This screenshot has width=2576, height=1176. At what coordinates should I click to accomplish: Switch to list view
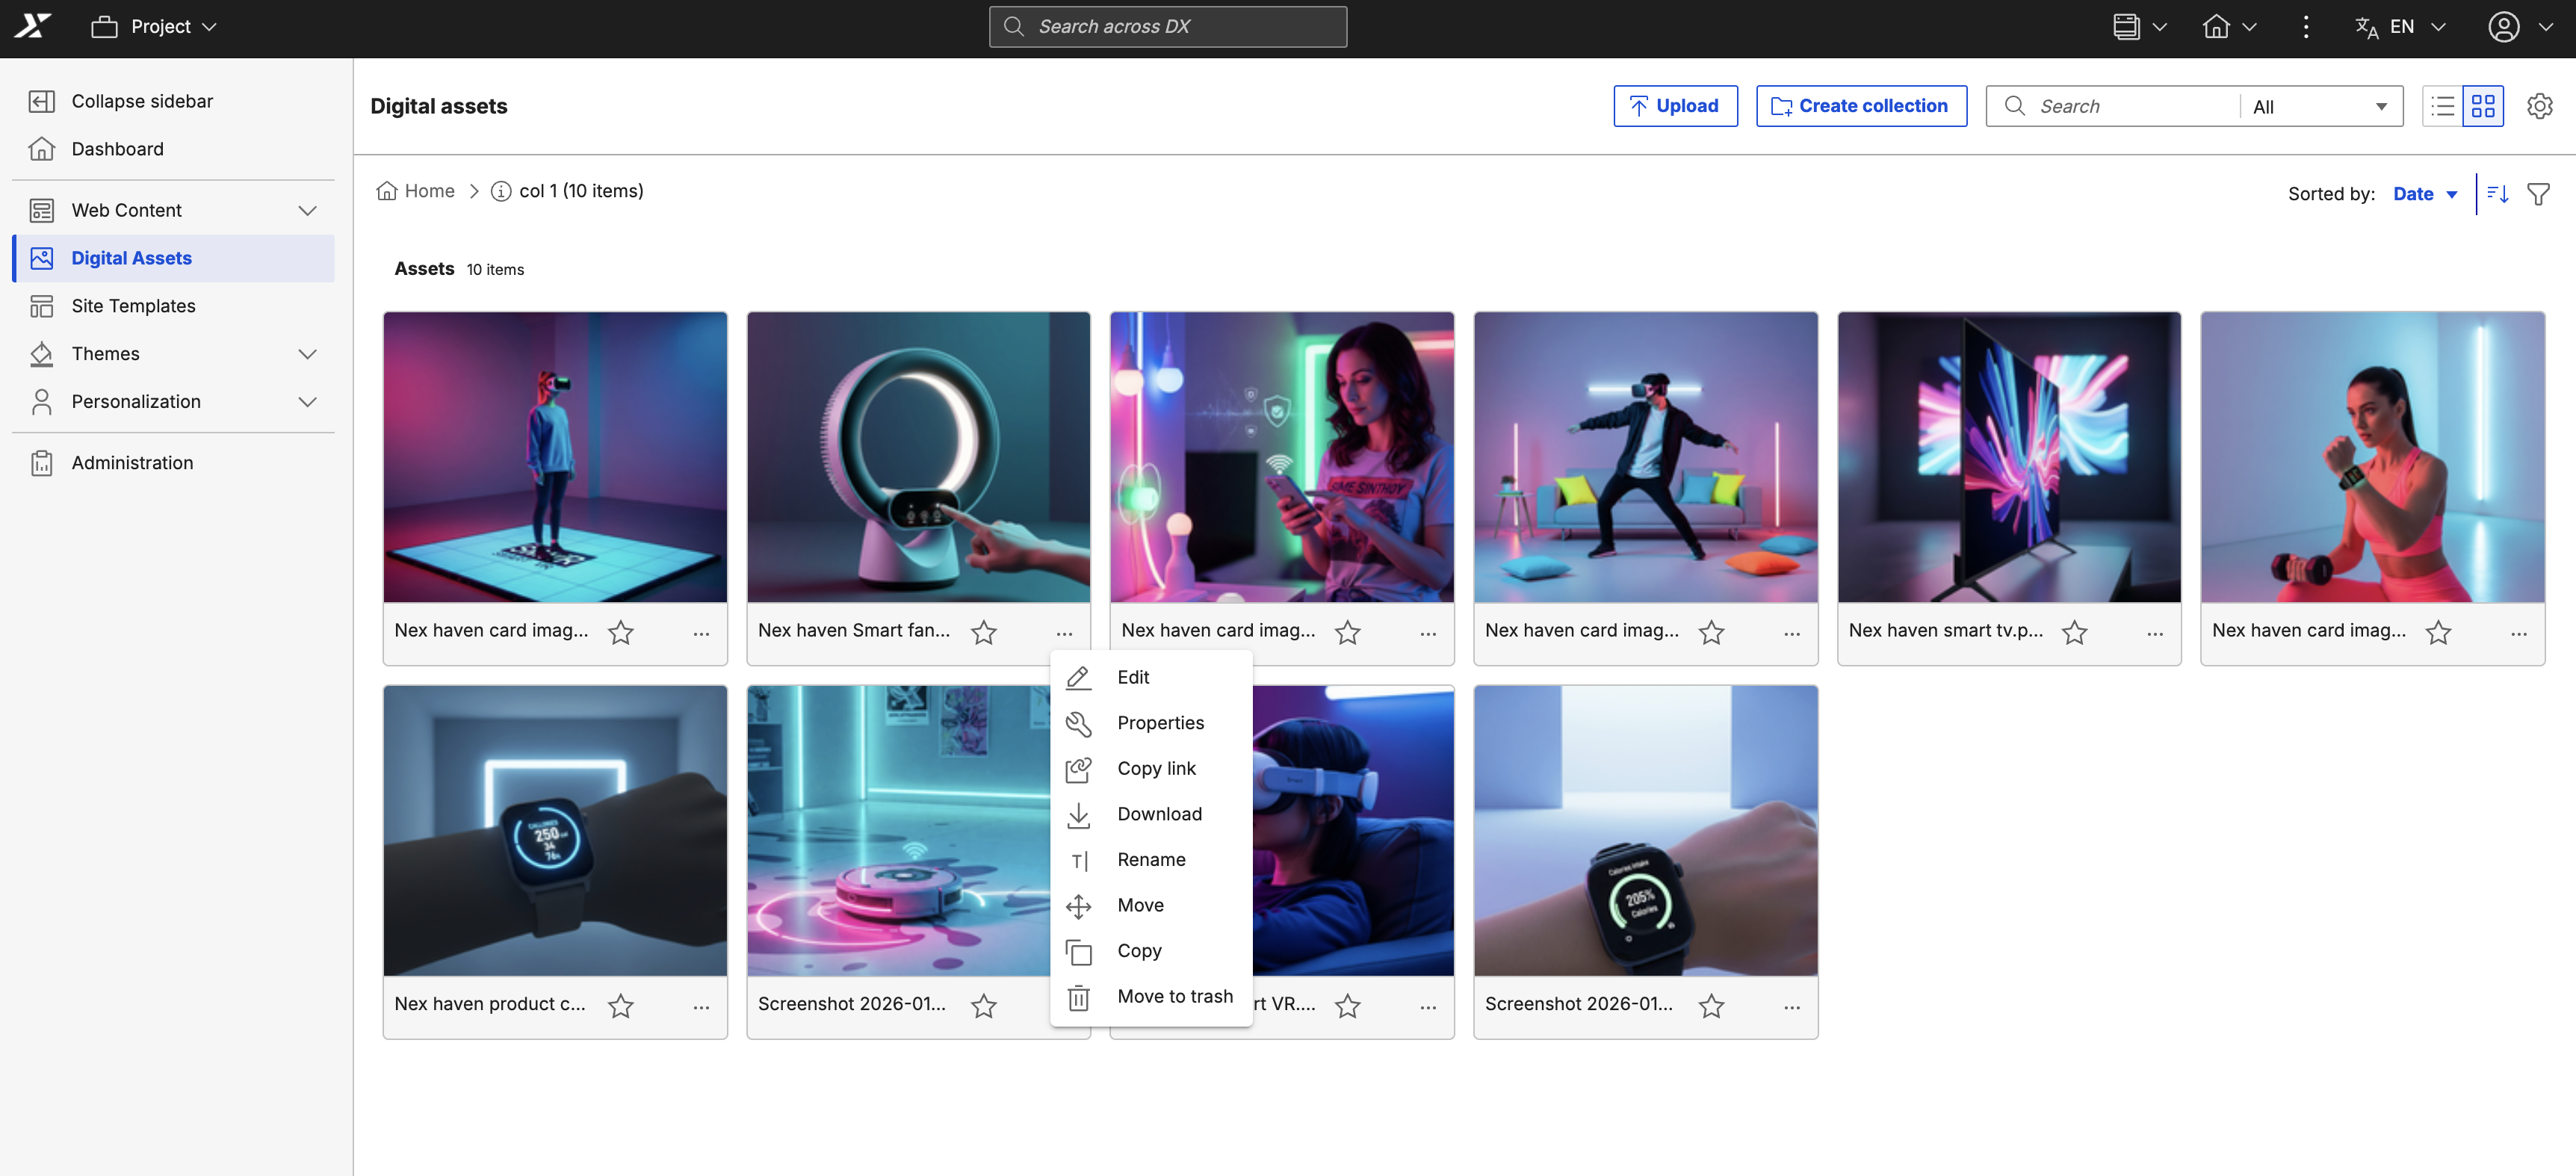pos(2442,106)
